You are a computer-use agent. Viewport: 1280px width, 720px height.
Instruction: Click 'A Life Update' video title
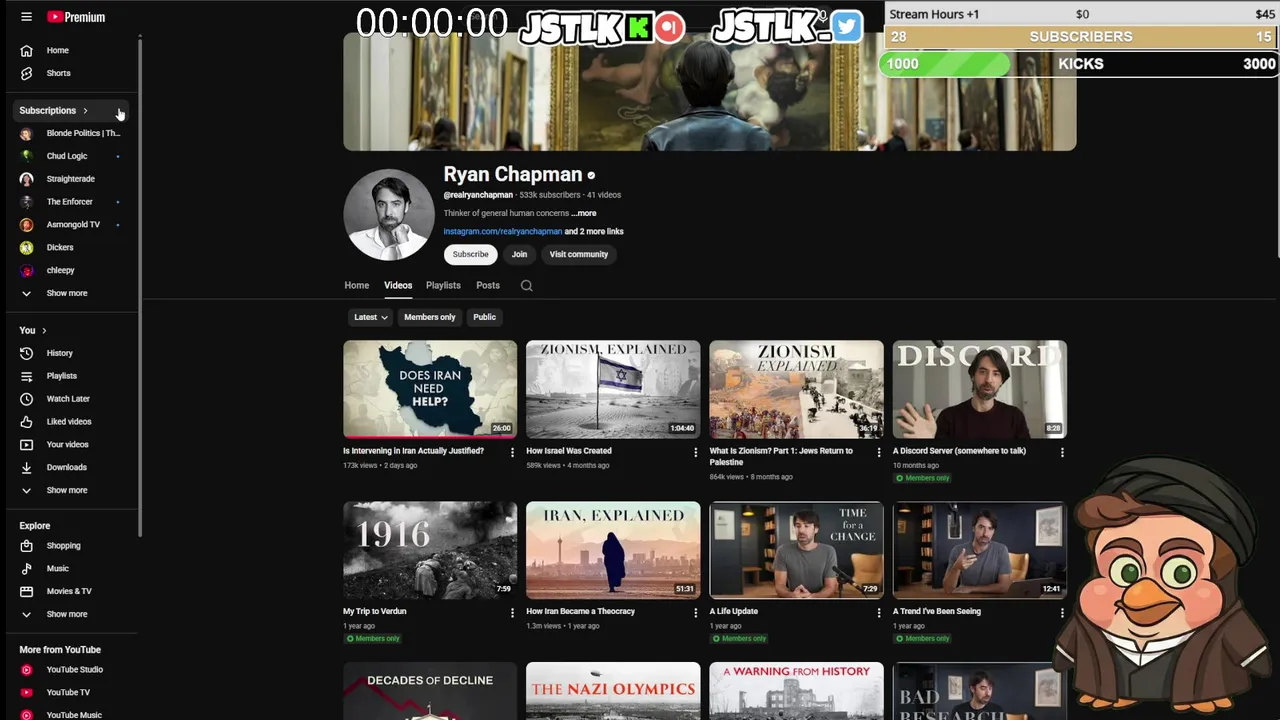[734, 612]
